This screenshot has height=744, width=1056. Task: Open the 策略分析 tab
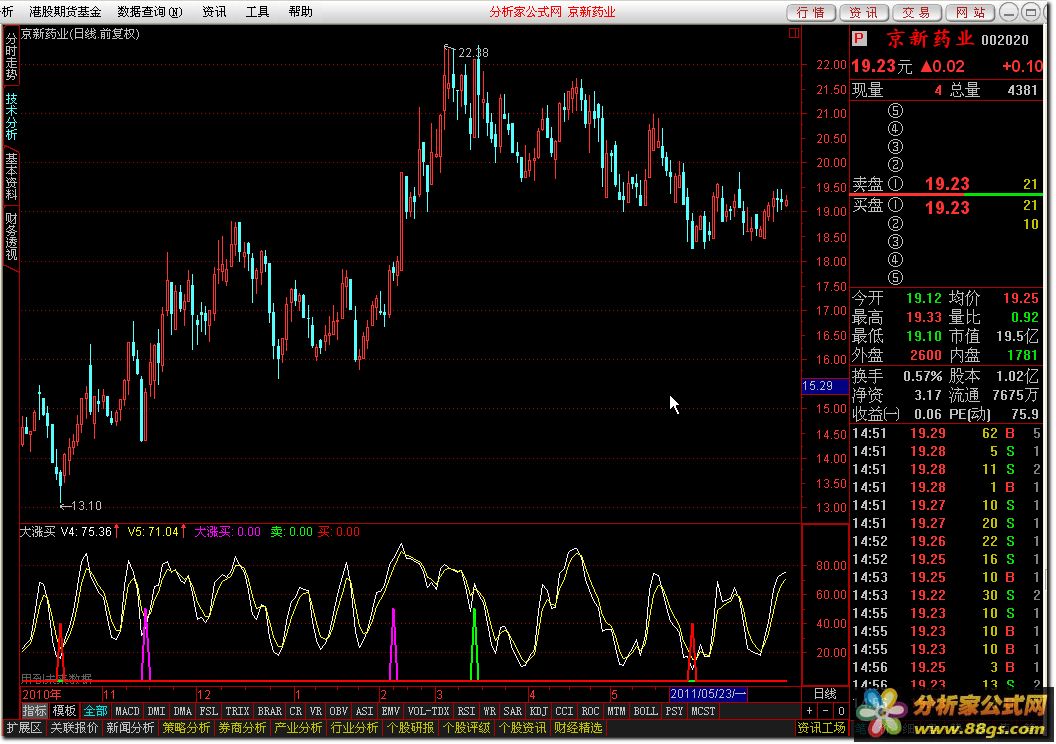tap(186, 728)
